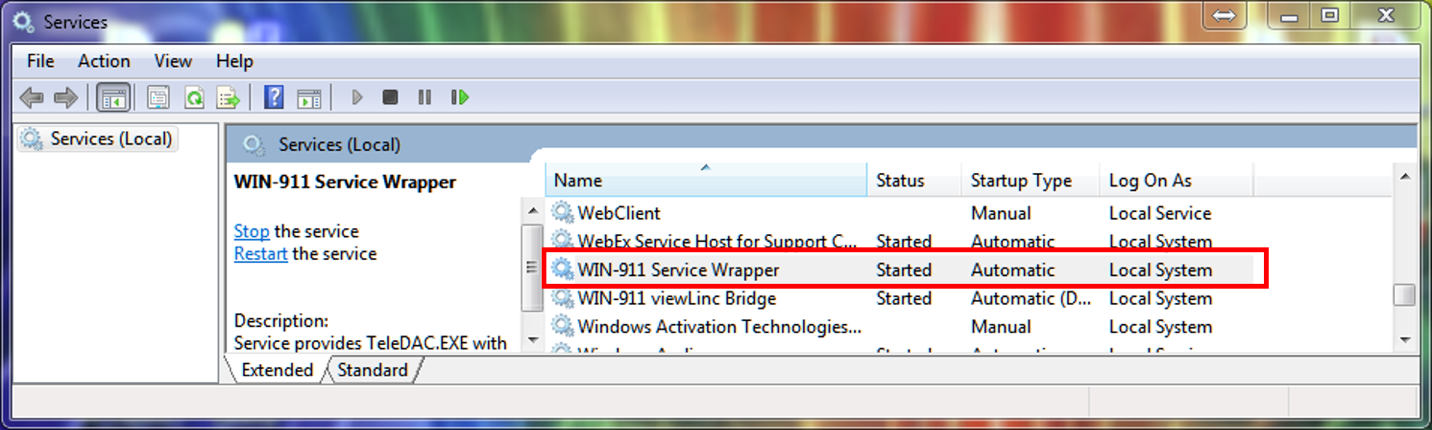The height and width of the screenshot is (430, 1432).
Task: Click the Export List toolbar icon
Action: pyautogui.click(x=229, y=97)
